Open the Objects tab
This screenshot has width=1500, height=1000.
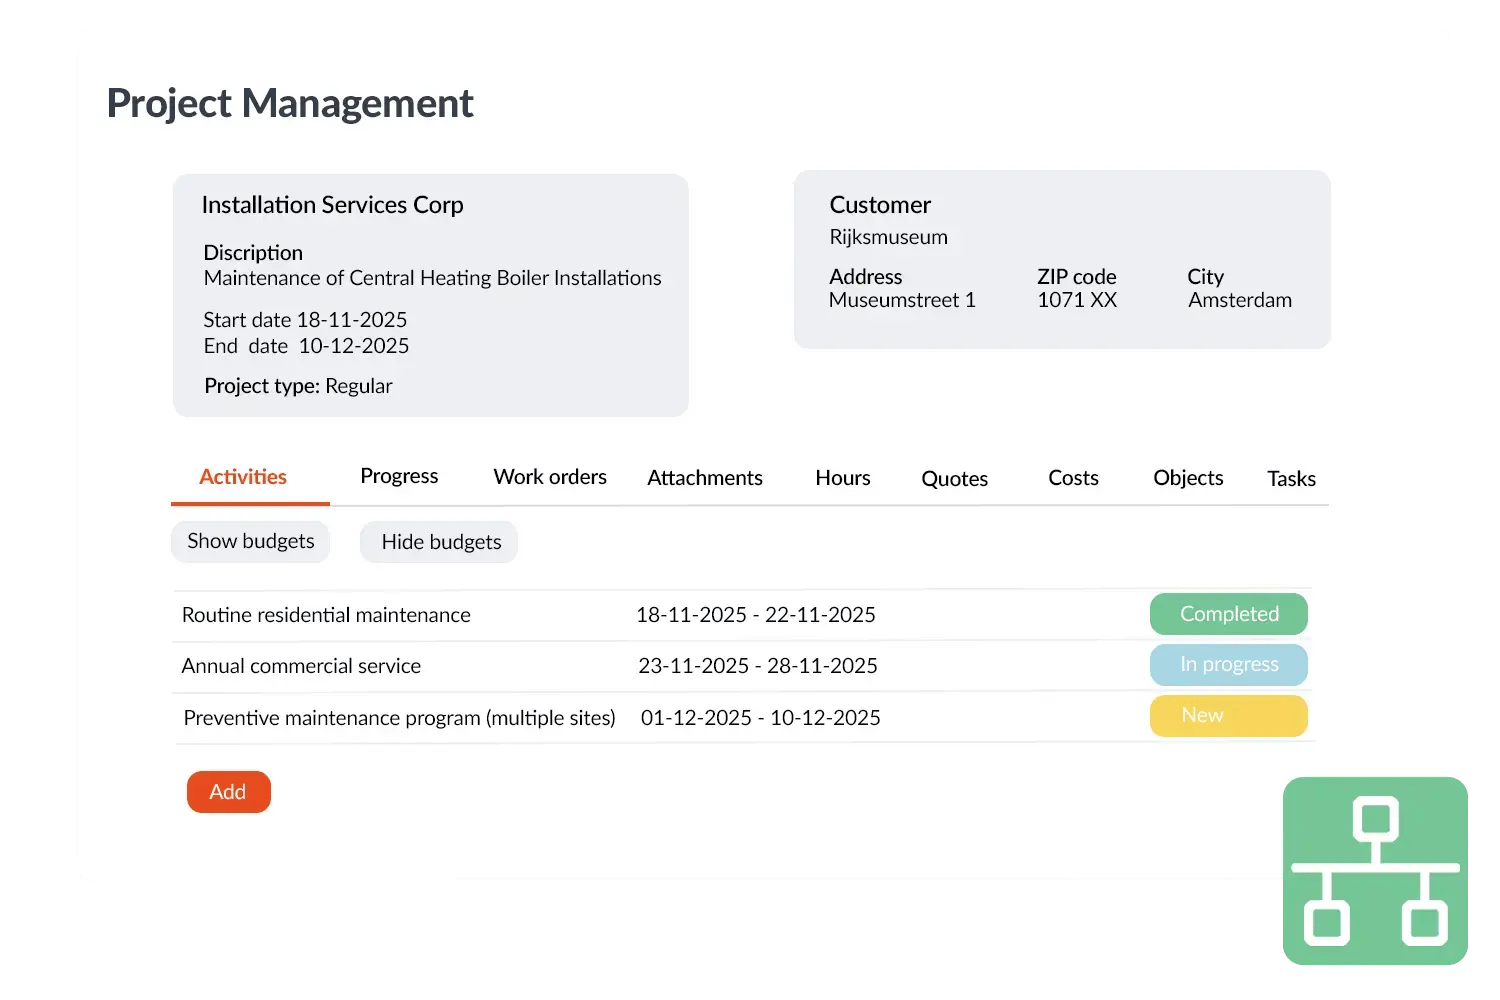point(1188,478)
